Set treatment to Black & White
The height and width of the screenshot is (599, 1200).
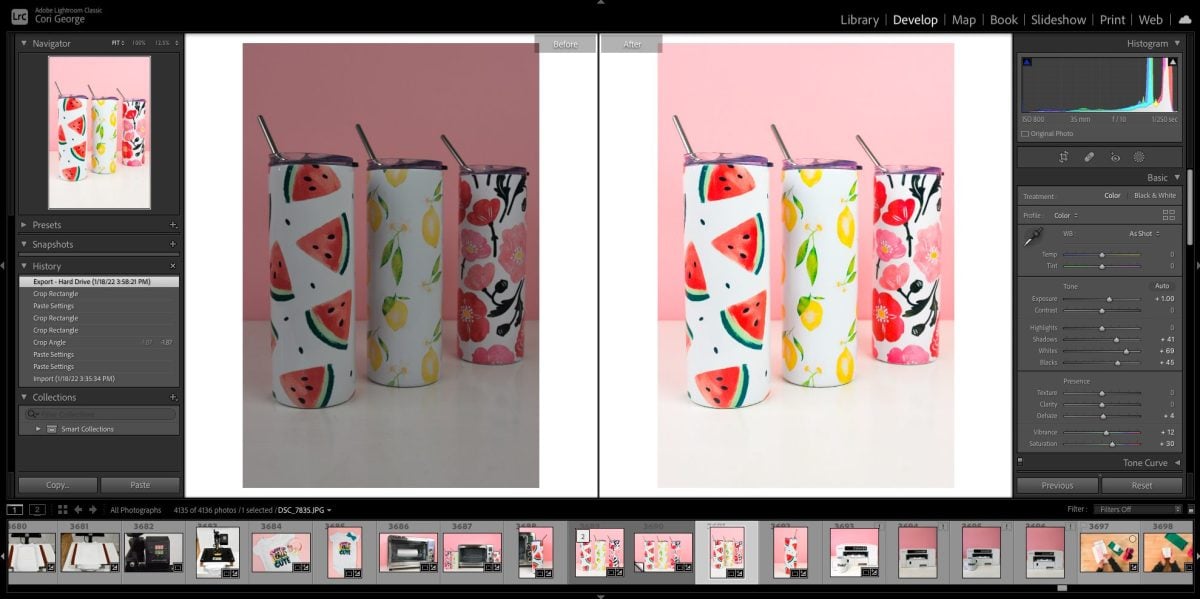coord(1155,196)
